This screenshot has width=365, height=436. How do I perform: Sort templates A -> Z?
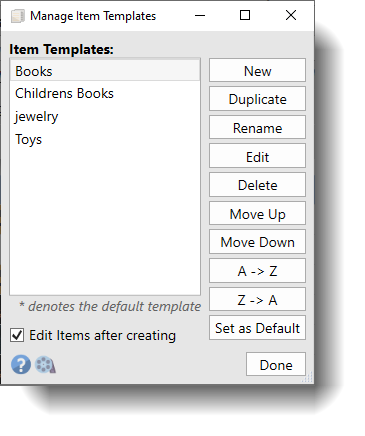coord(257,271)
